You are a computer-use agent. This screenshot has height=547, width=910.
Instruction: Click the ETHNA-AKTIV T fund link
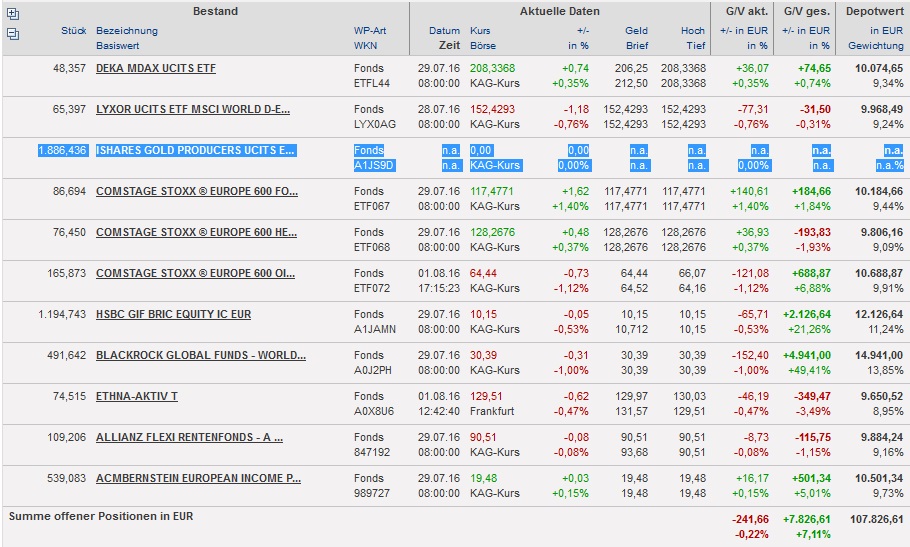136,396
